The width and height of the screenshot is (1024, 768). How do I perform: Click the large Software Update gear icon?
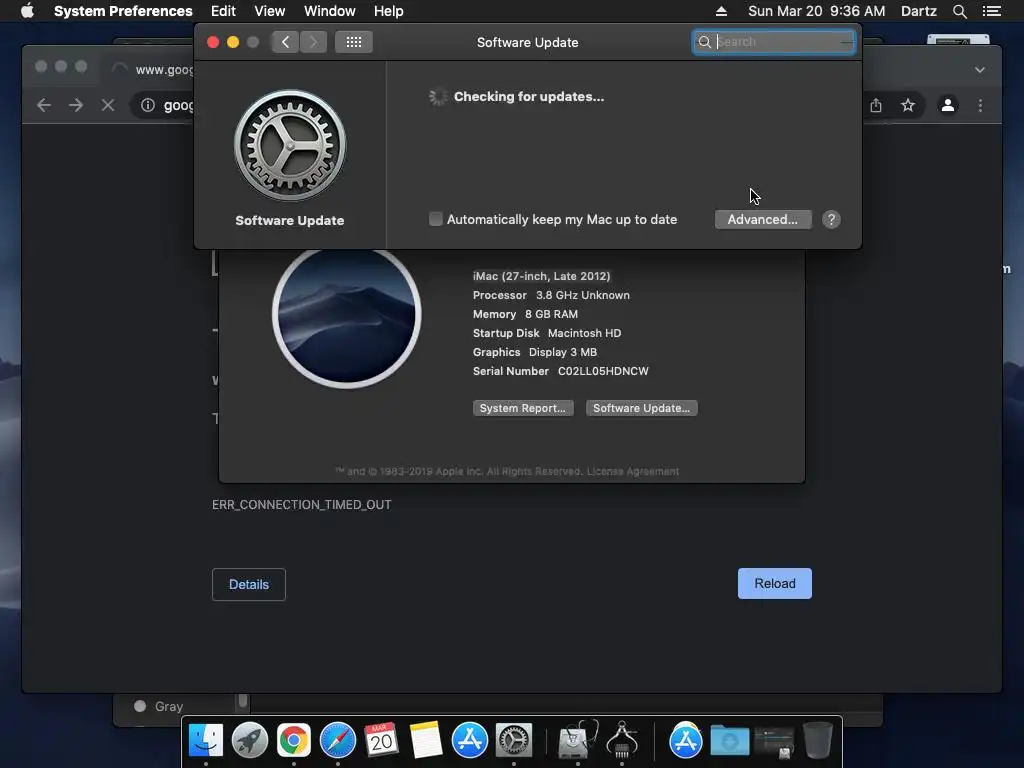290,146
